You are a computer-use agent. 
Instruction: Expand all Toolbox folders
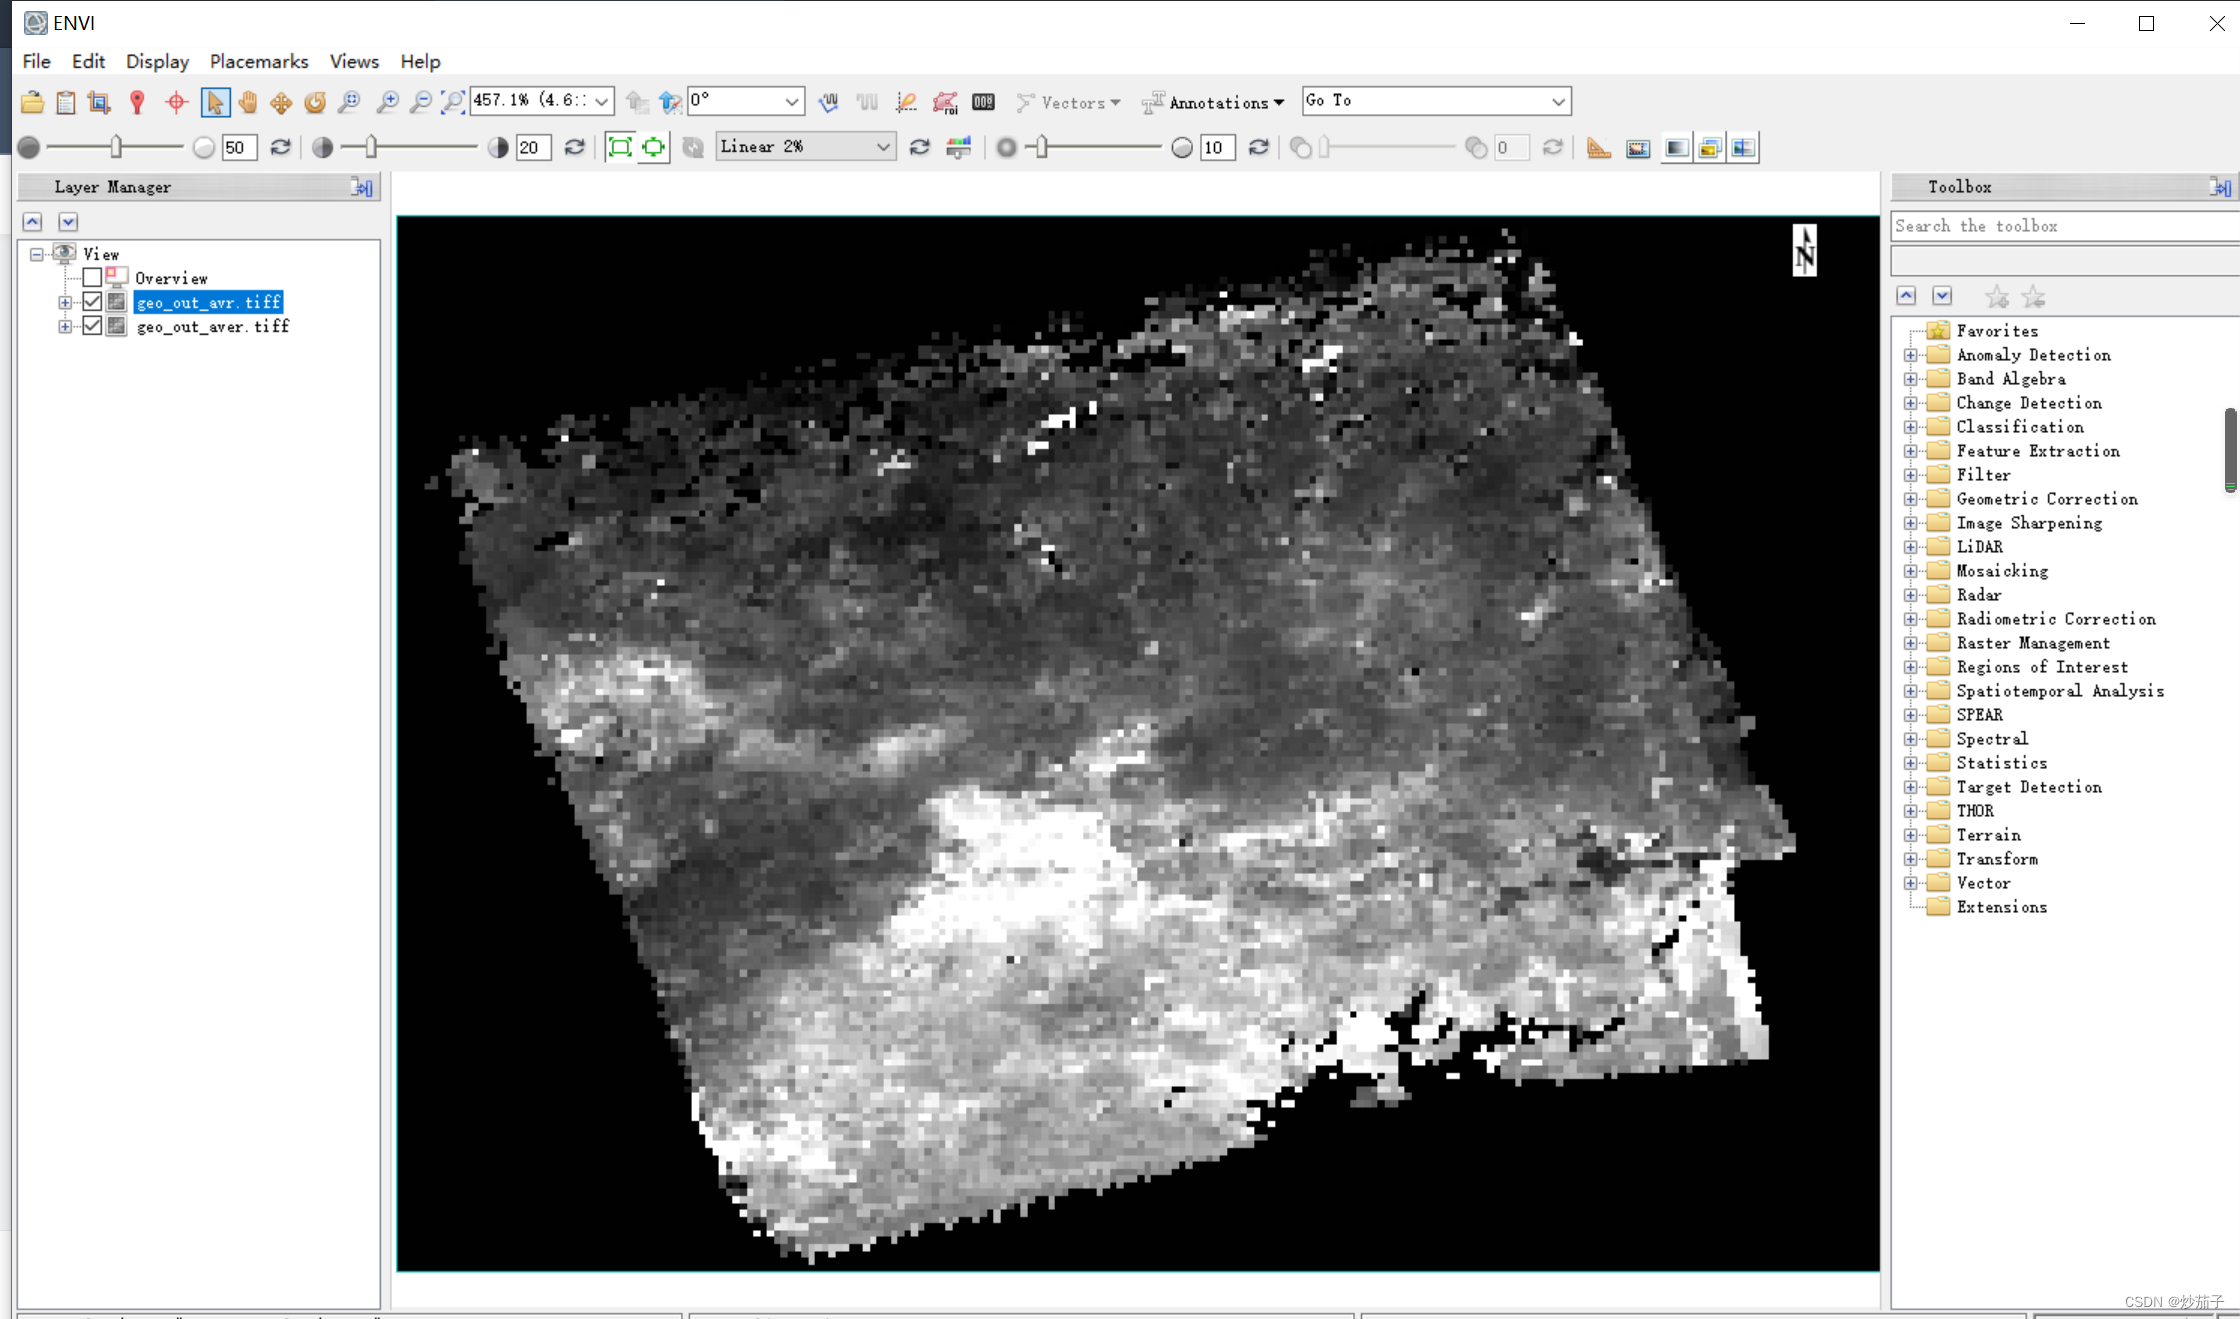[x=1942, y=296]
